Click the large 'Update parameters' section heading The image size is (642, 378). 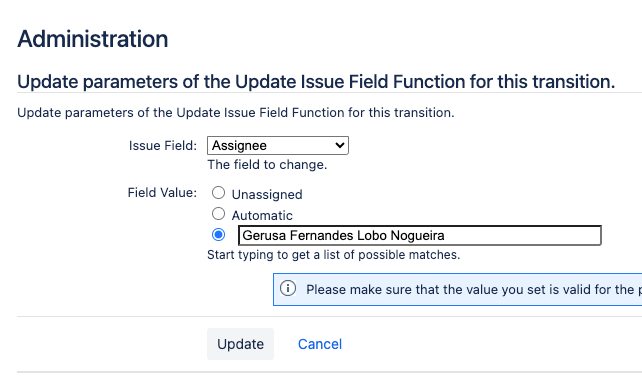click(x=316, y=81)
